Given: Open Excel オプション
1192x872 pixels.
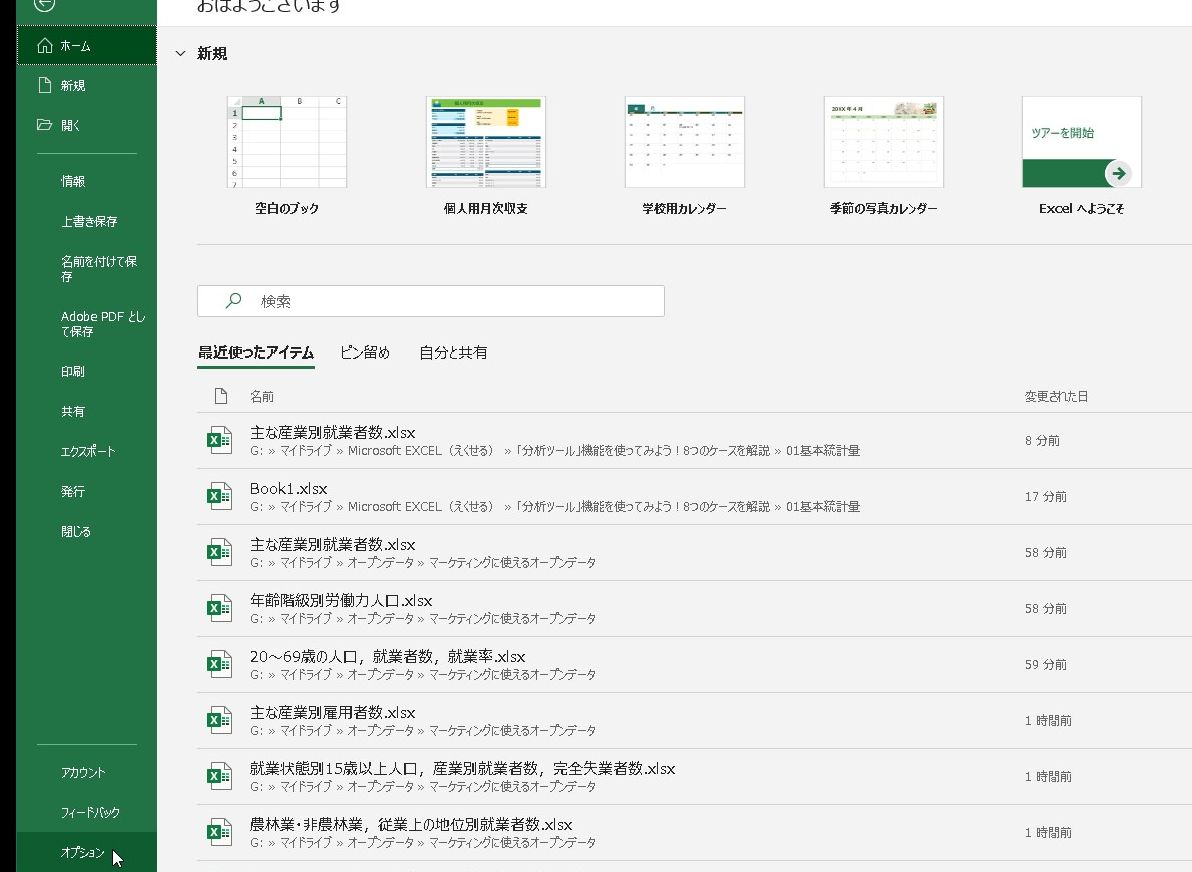Looking at the screenshot, I should click(x=82, y=853).
